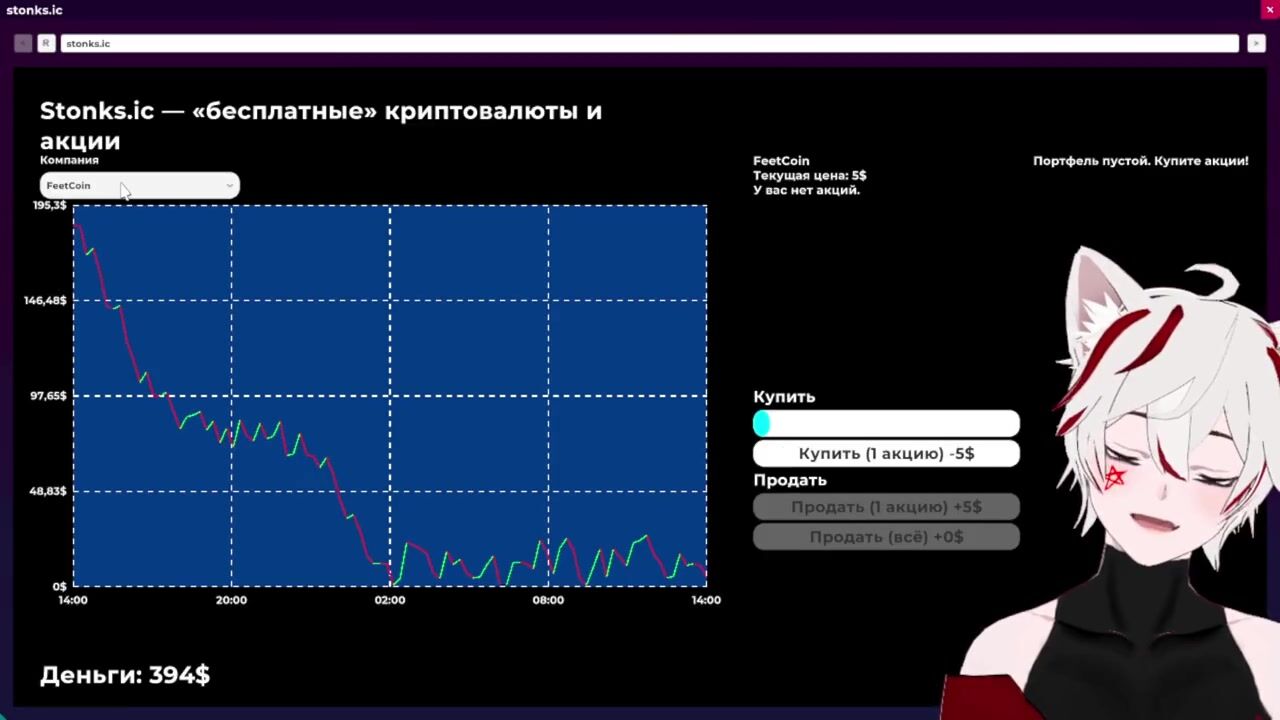
Task: Click the 02:00 time label on the chart axis
Action: click(390, 600)
